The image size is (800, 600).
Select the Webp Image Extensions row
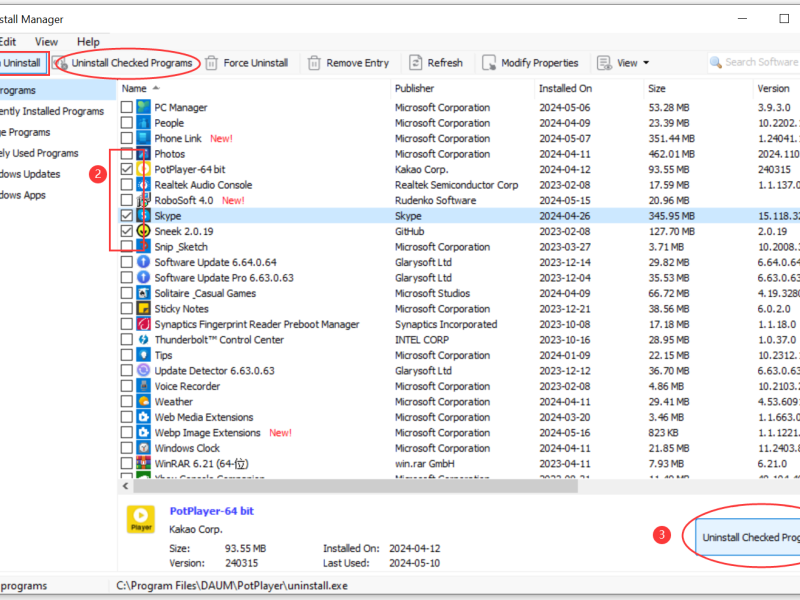coord(459,433)
